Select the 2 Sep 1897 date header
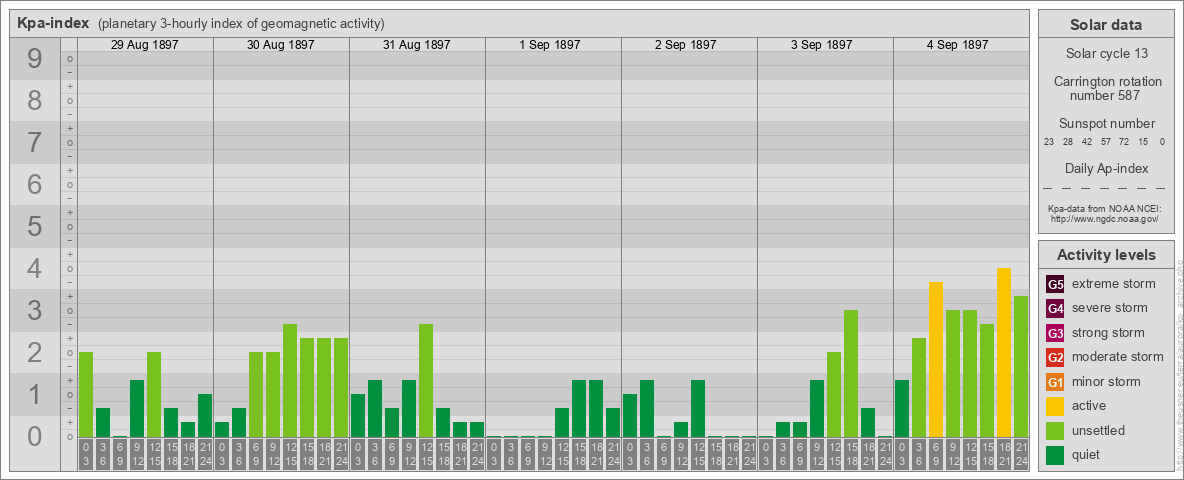 pyautogui.click(x=686, y=45)
